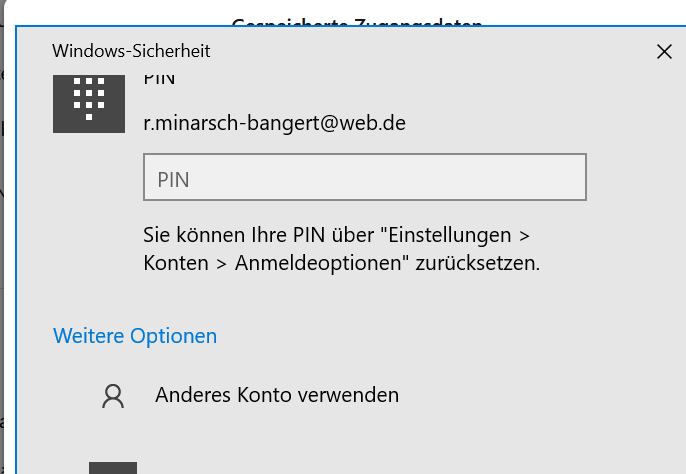Open the Weitere Optionen link
Screen dimensions: 686x474
point(135,336)
